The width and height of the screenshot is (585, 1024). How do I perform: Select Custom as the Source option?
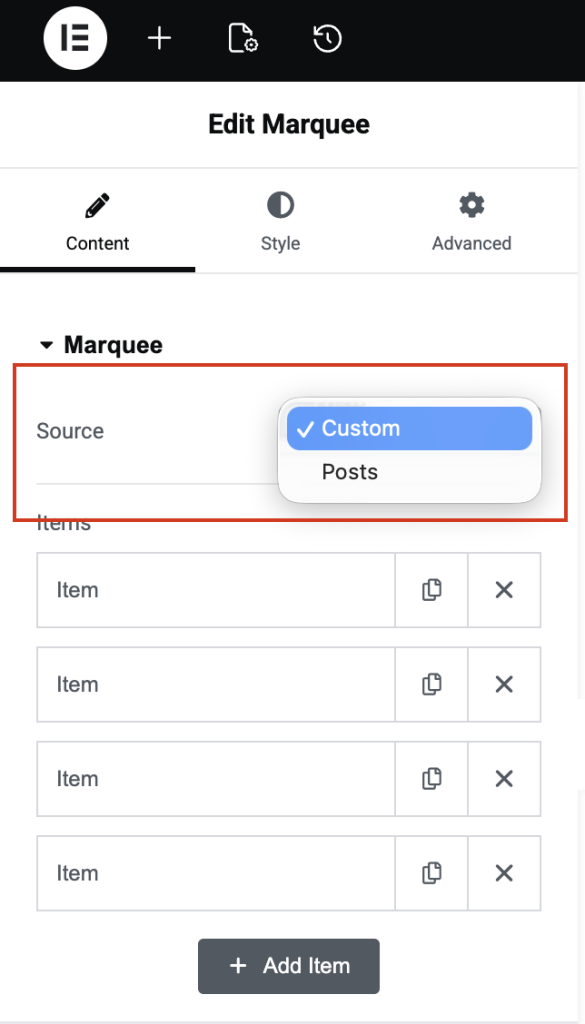click(x=409, y=428)
